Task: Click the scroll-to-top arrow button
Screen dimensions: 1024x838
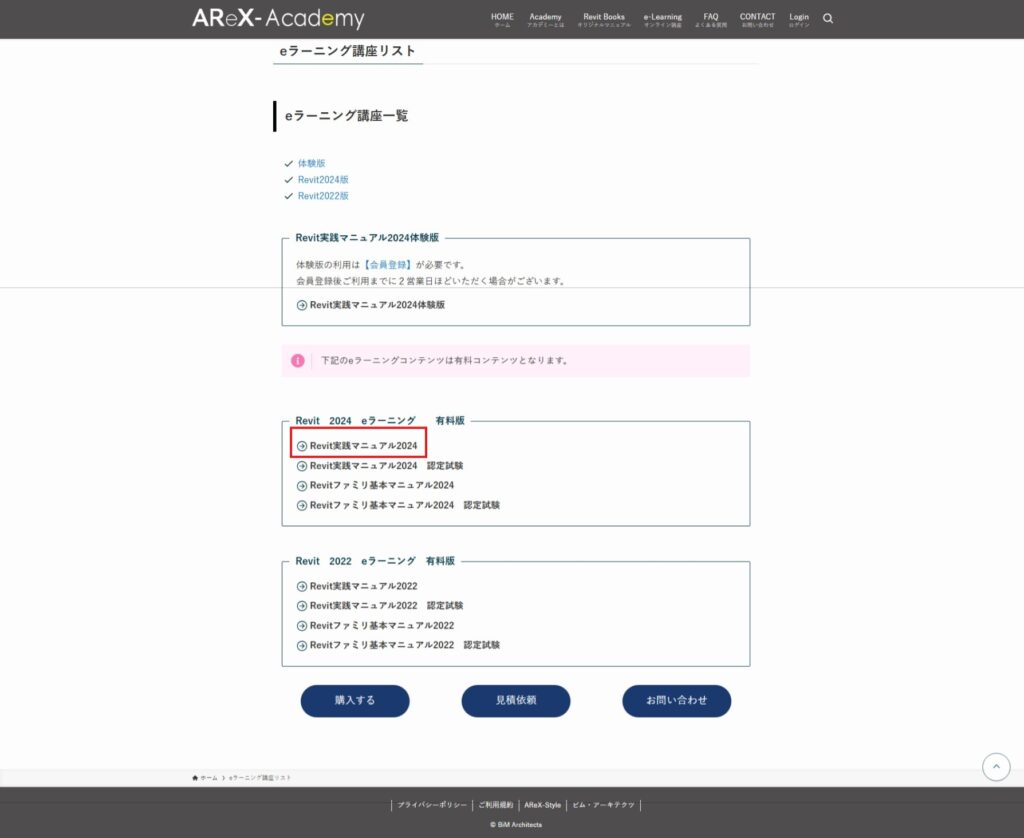Action: (996, 767)
